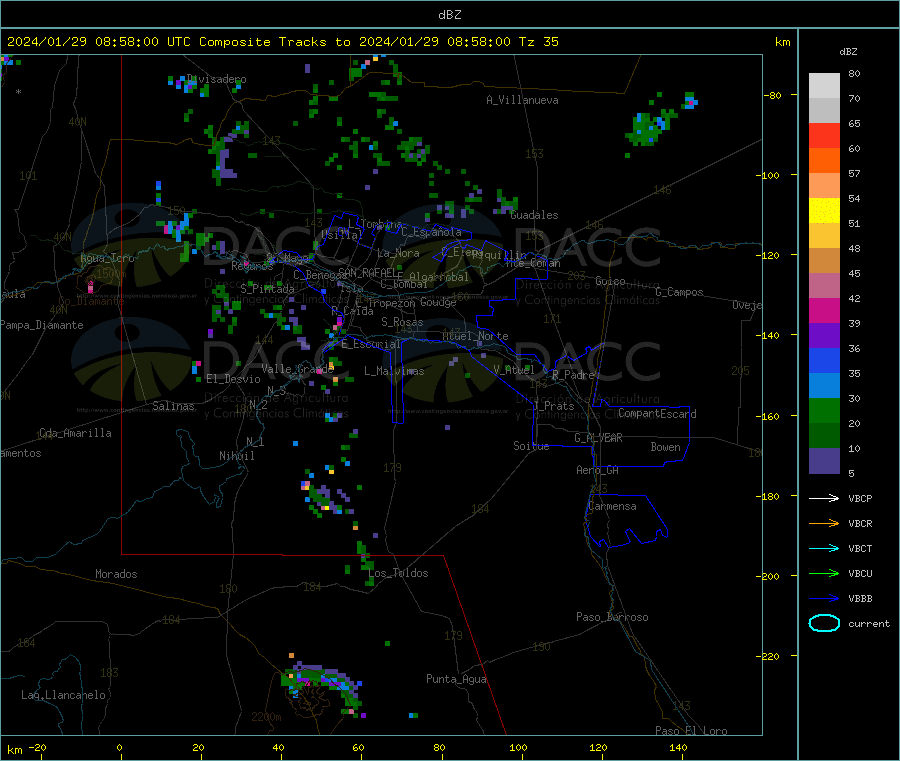
Task: Click the 'Salinas' map label
Action: click(x=173, y=406)
